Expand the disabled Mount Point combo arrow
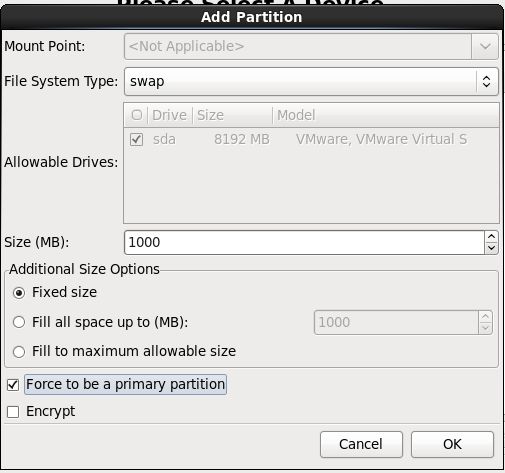 click(x=485, y=46)
